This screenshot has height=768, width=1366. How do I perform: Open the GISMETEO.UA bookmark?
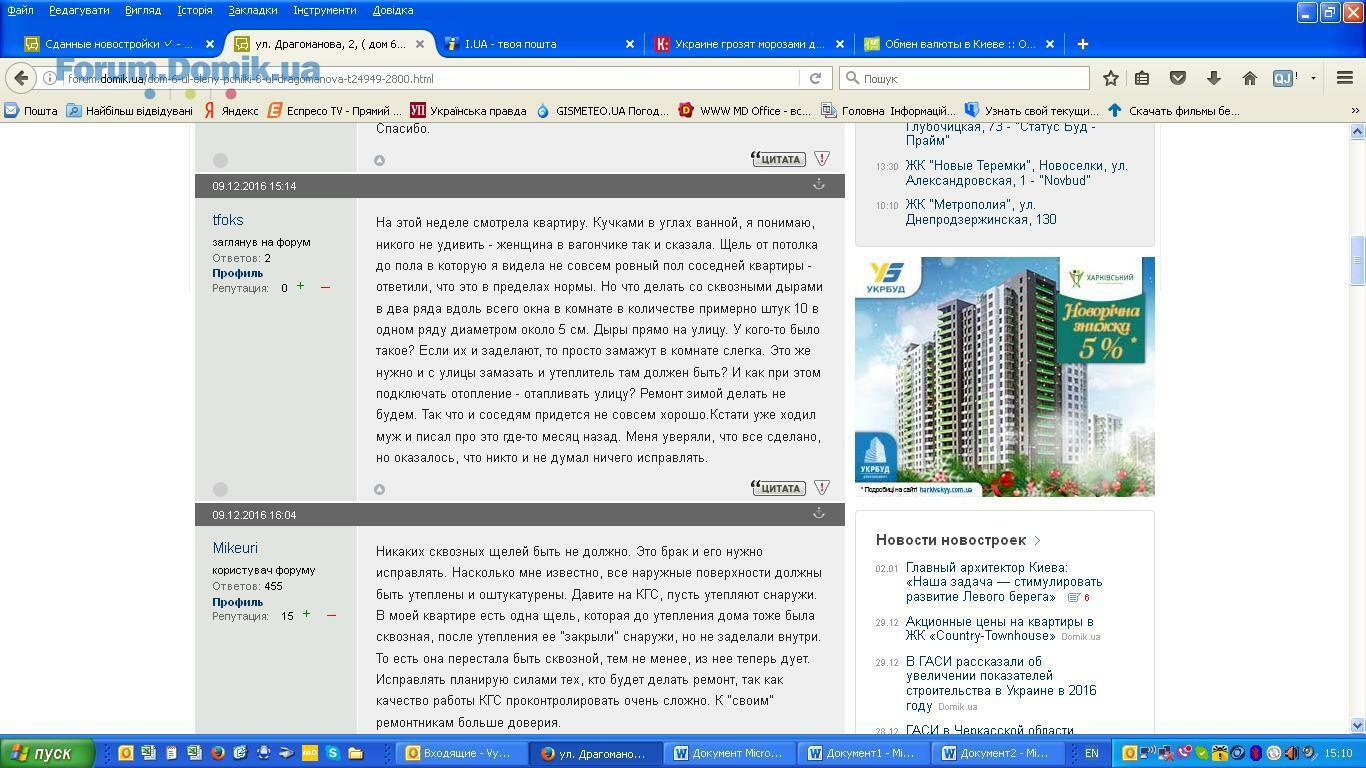(x=602, y=111)
